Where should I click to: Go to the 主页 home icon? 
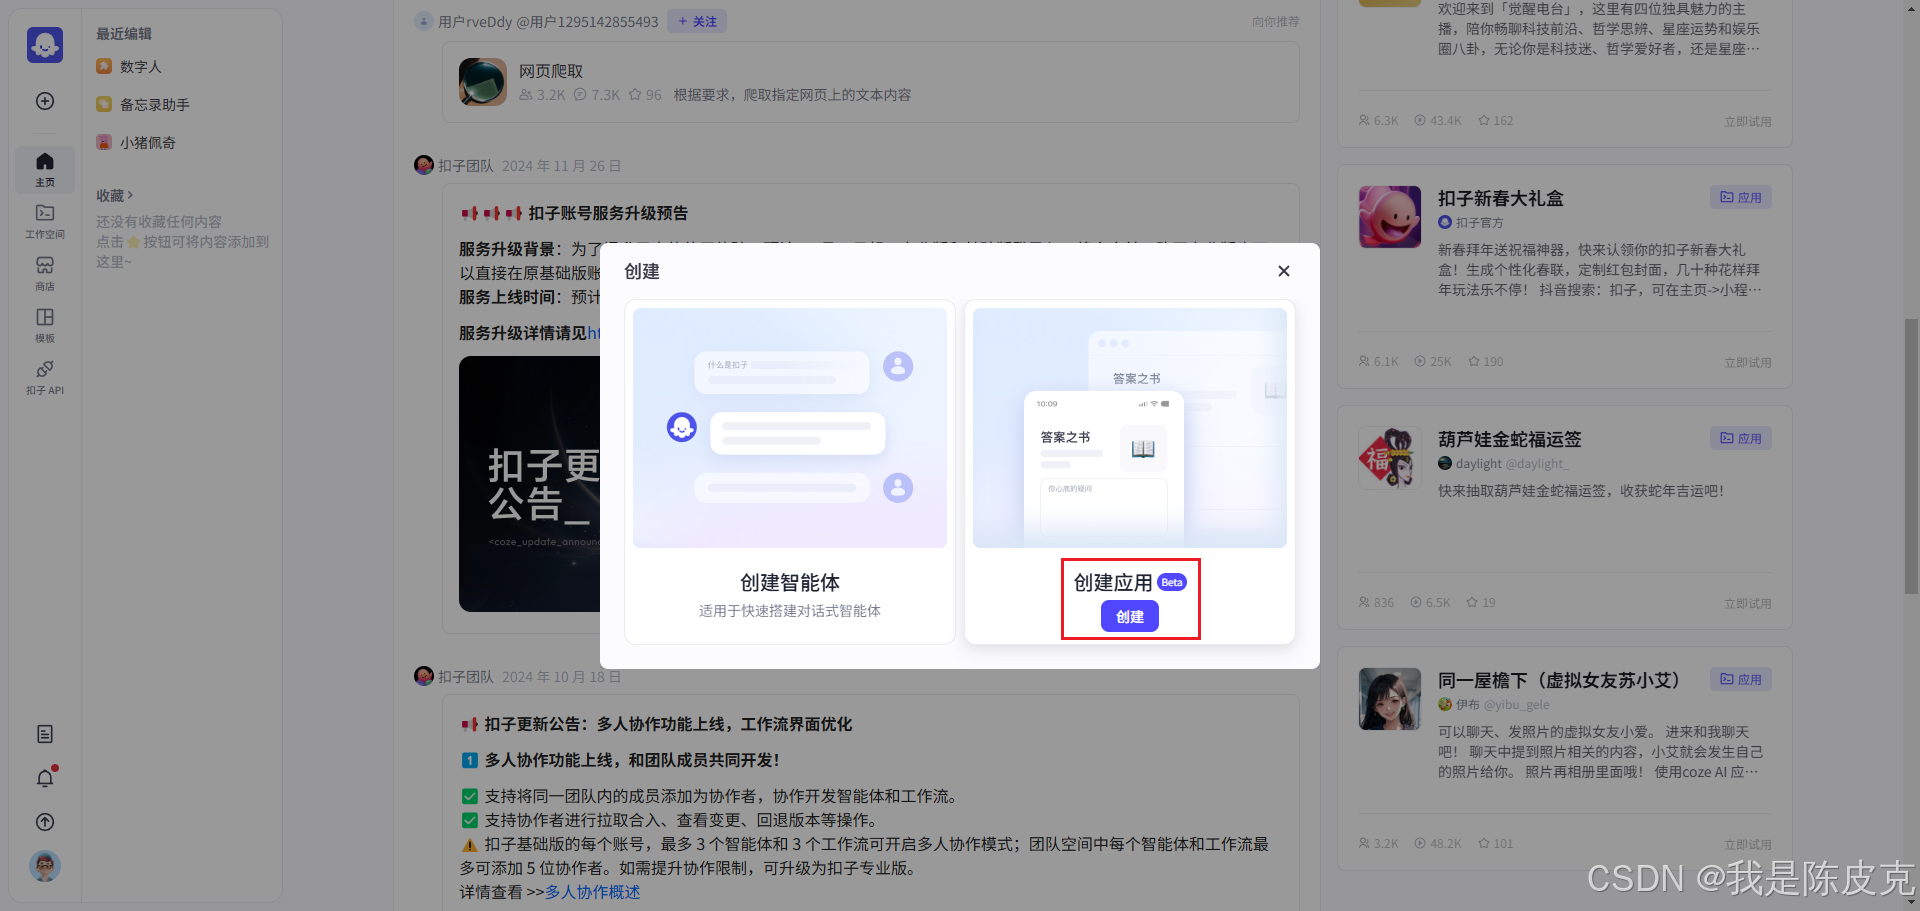click(x=45, y=169)
